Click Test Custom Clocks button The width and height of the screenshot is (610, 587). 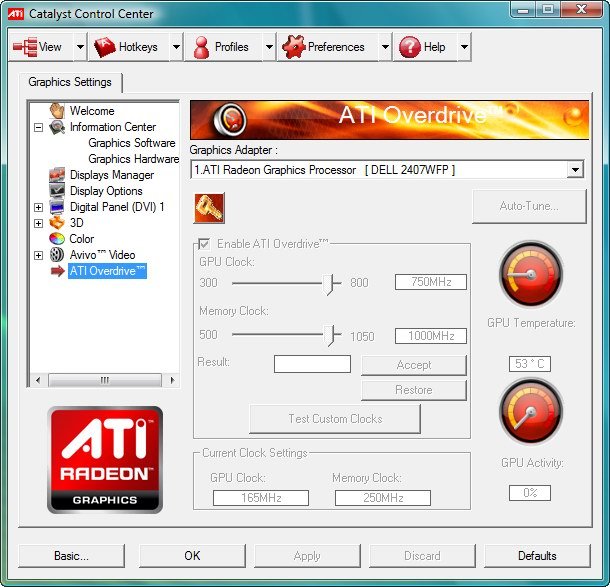pyautogui.click(x=335, y=419)
